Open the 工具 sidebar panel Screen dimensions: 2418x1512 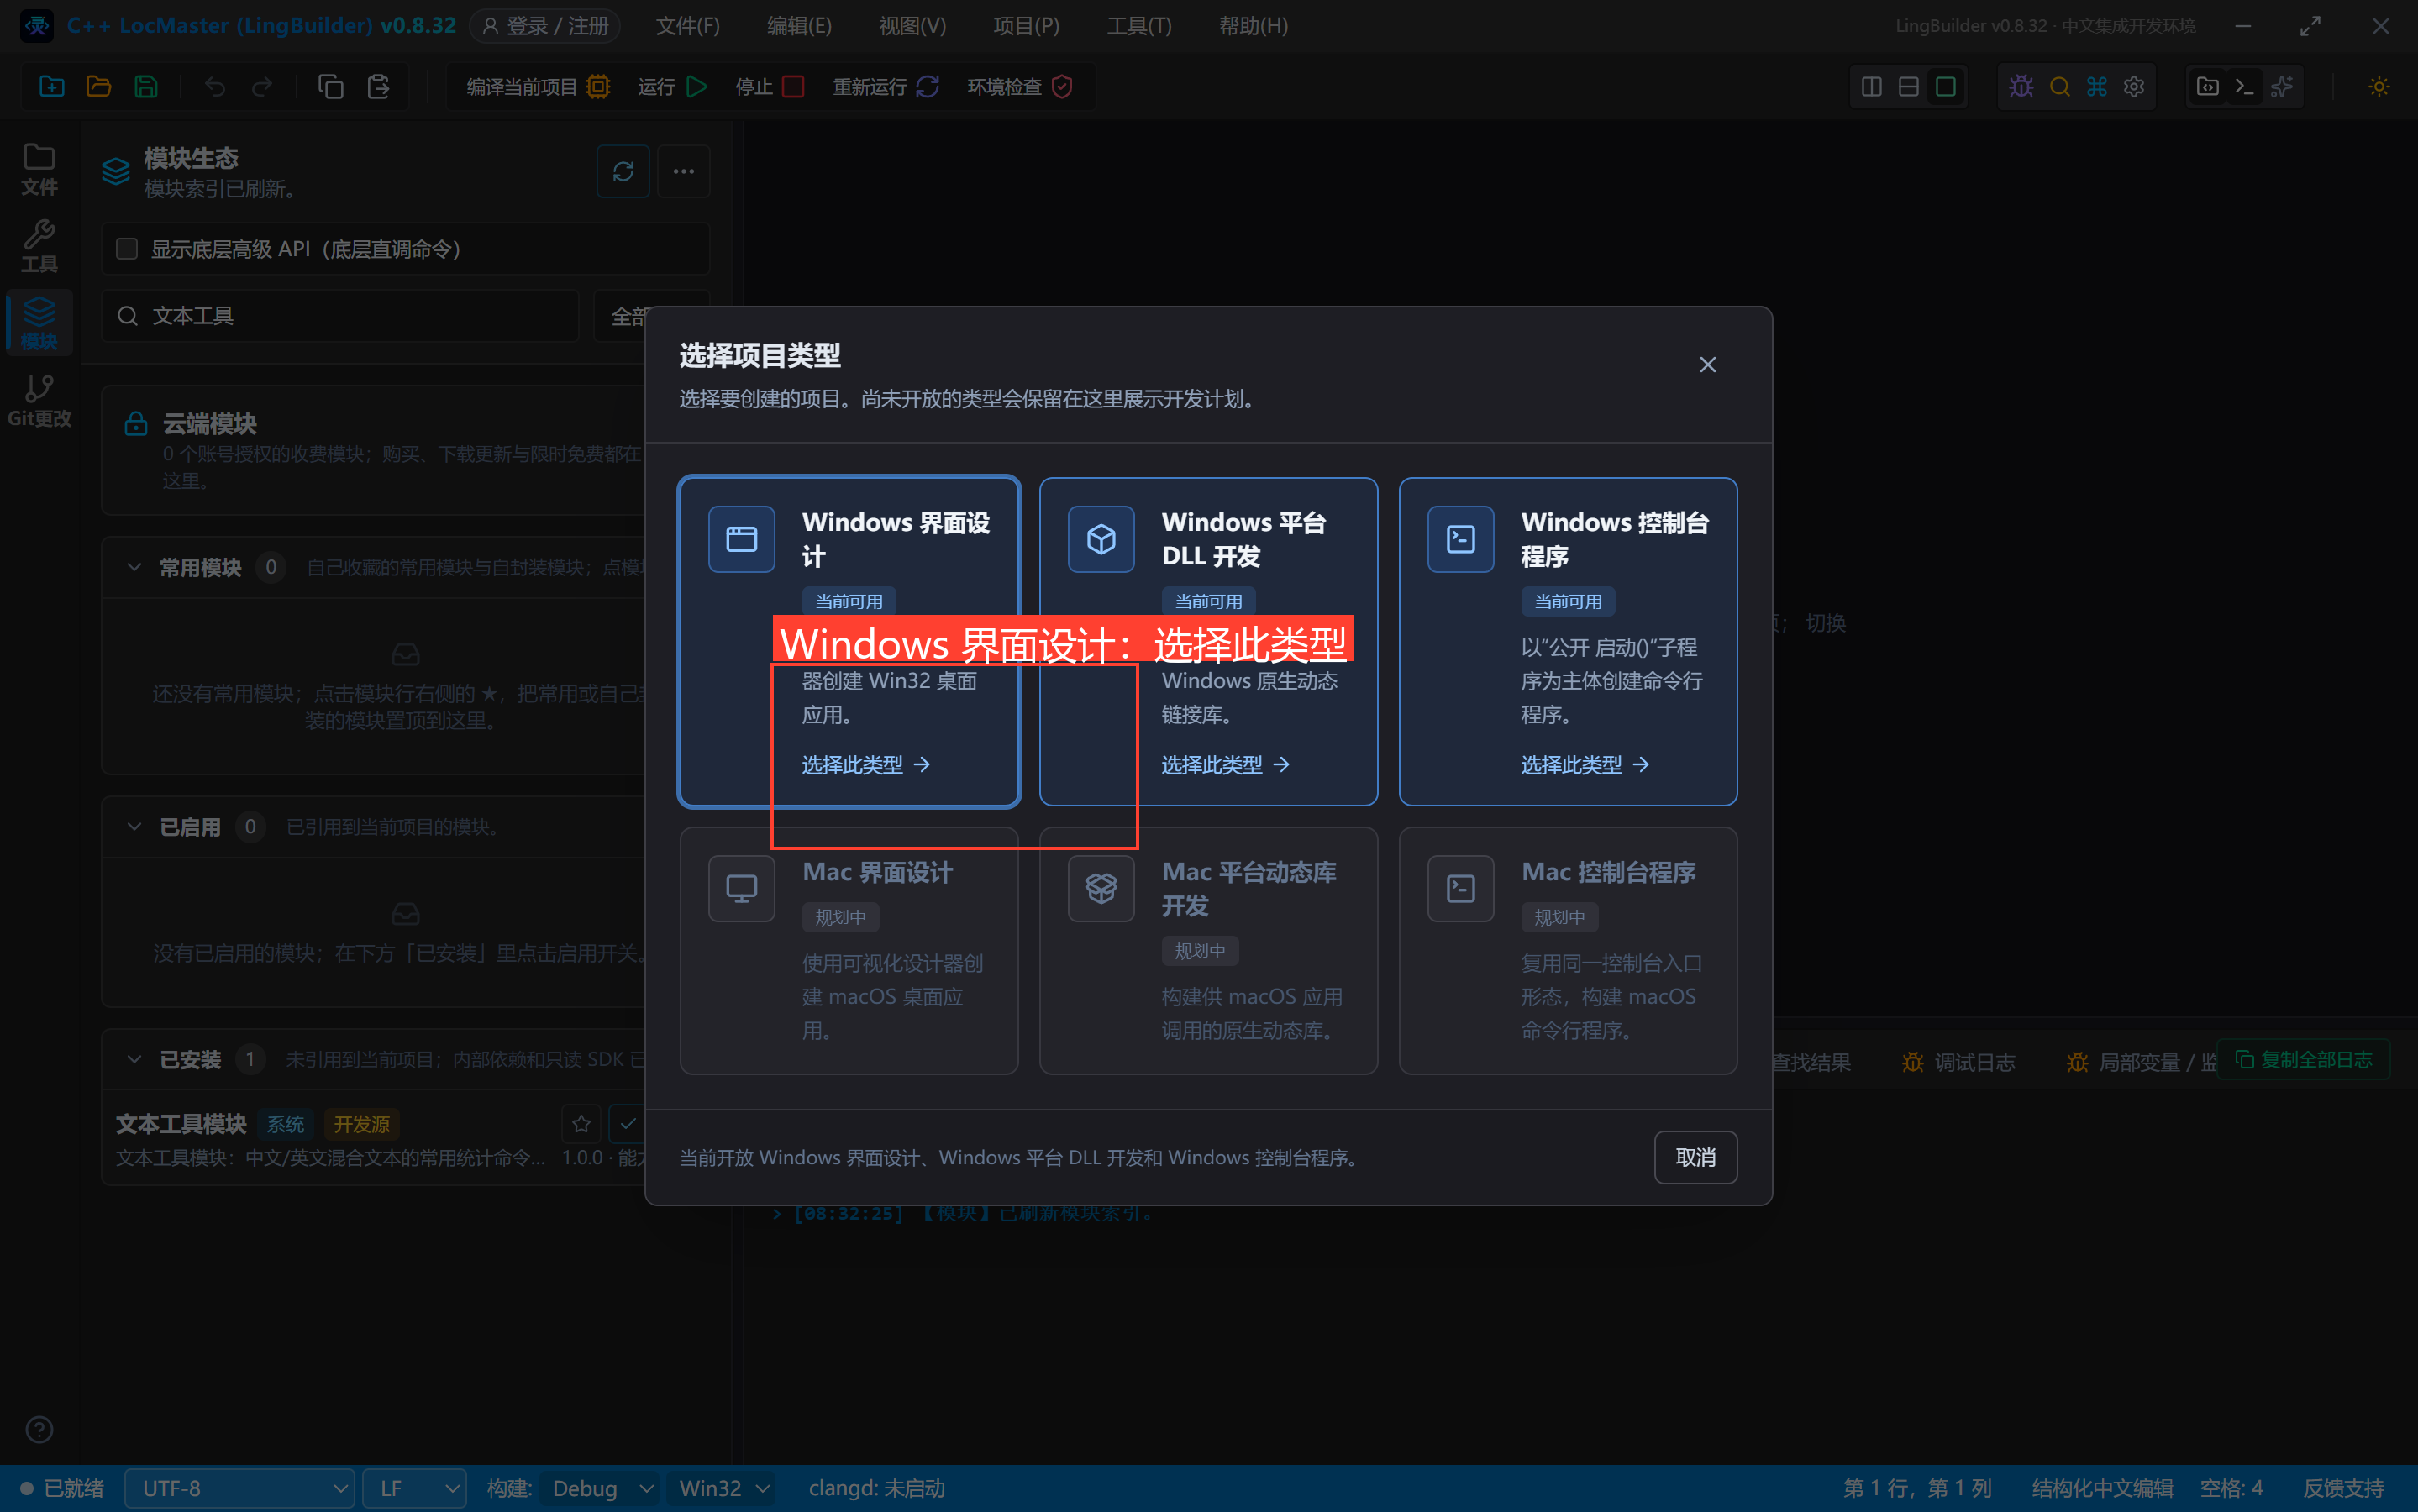pyautogui.click(x=39, y=246)
